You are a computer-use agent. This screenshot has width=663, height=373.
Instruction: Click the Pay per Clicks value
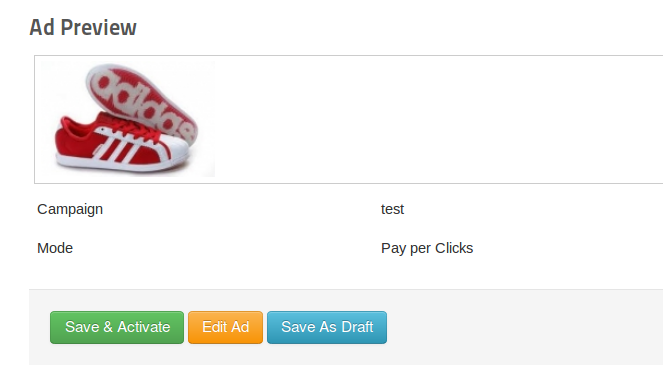pyautogui.click(x=427, y=248)
